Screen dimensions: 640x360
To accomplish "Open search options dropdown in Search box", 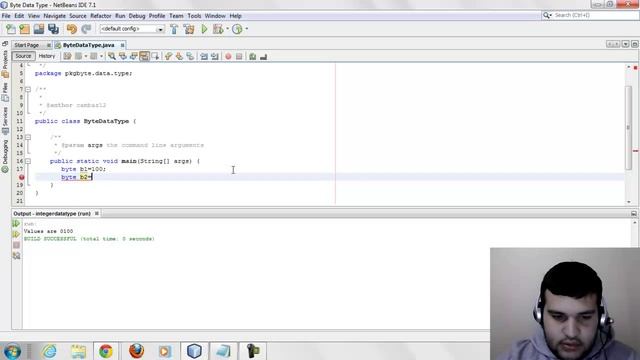I will pyautogui.click(x=547, y=15).
